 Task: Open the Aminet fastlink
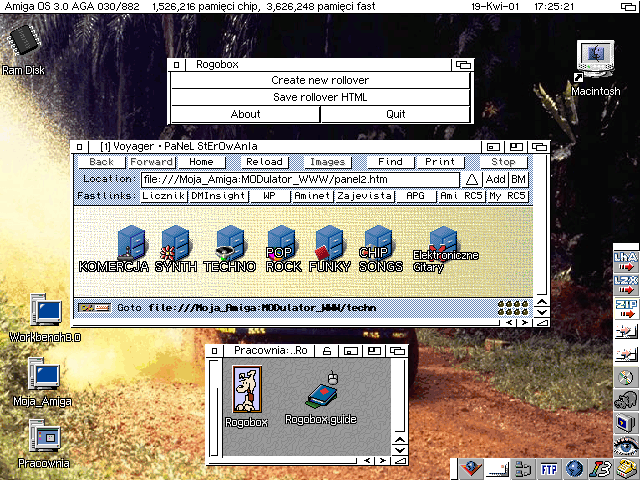tap(312, 196)
